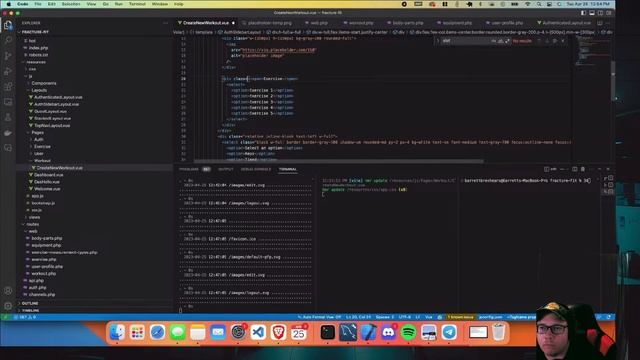Click the editor horizontal scrollbar
This screenshot has width=640, height=360.
pyautogui.click(x=339, y=161)
